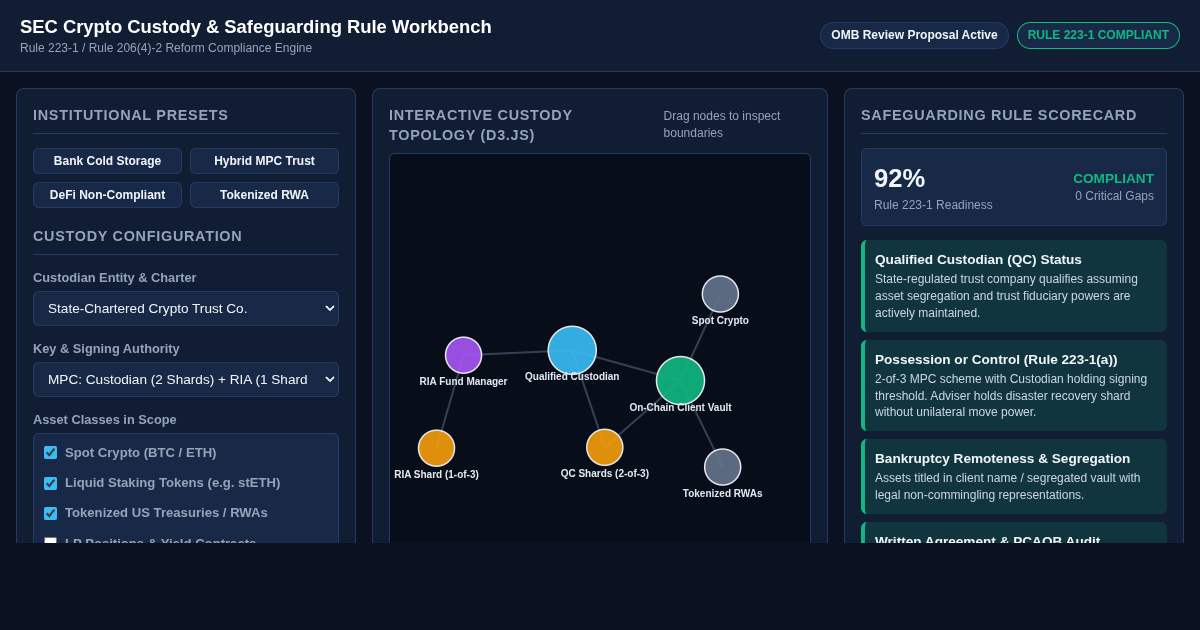Apply the Hybrid MPC Trust preset
The height and width of the screenshot is (630, 1200).
pyautogui.click(x=264, y=161)
